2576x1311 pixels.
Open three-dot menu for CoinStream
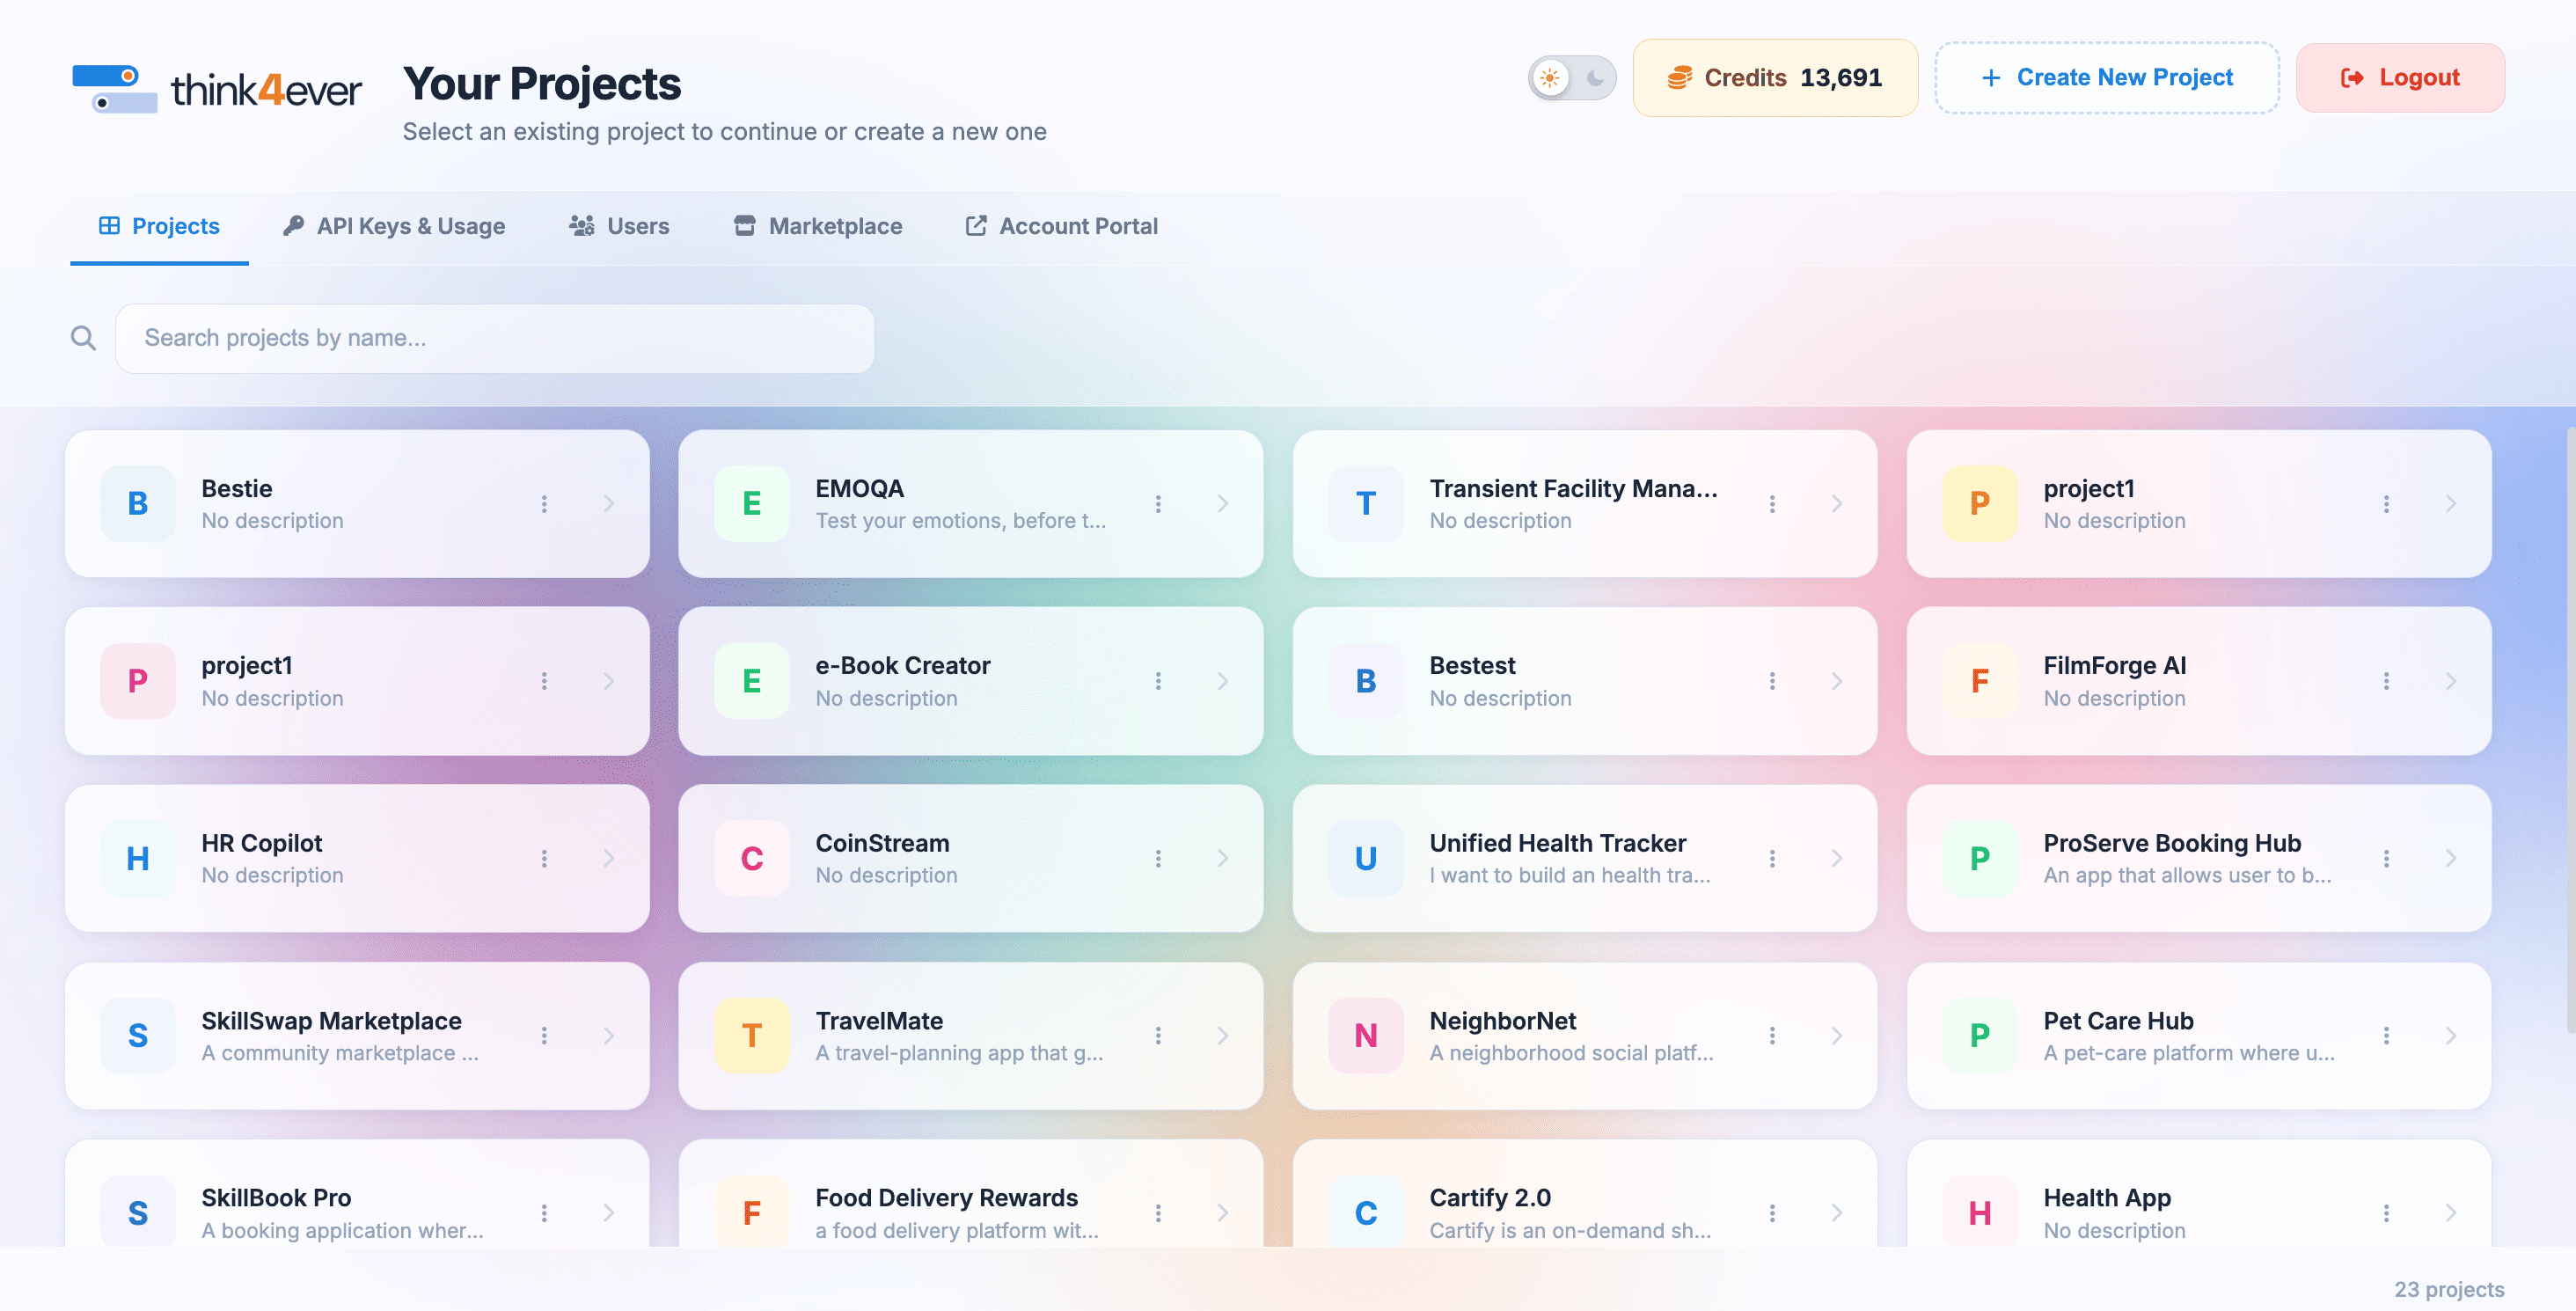point(1158,858)
